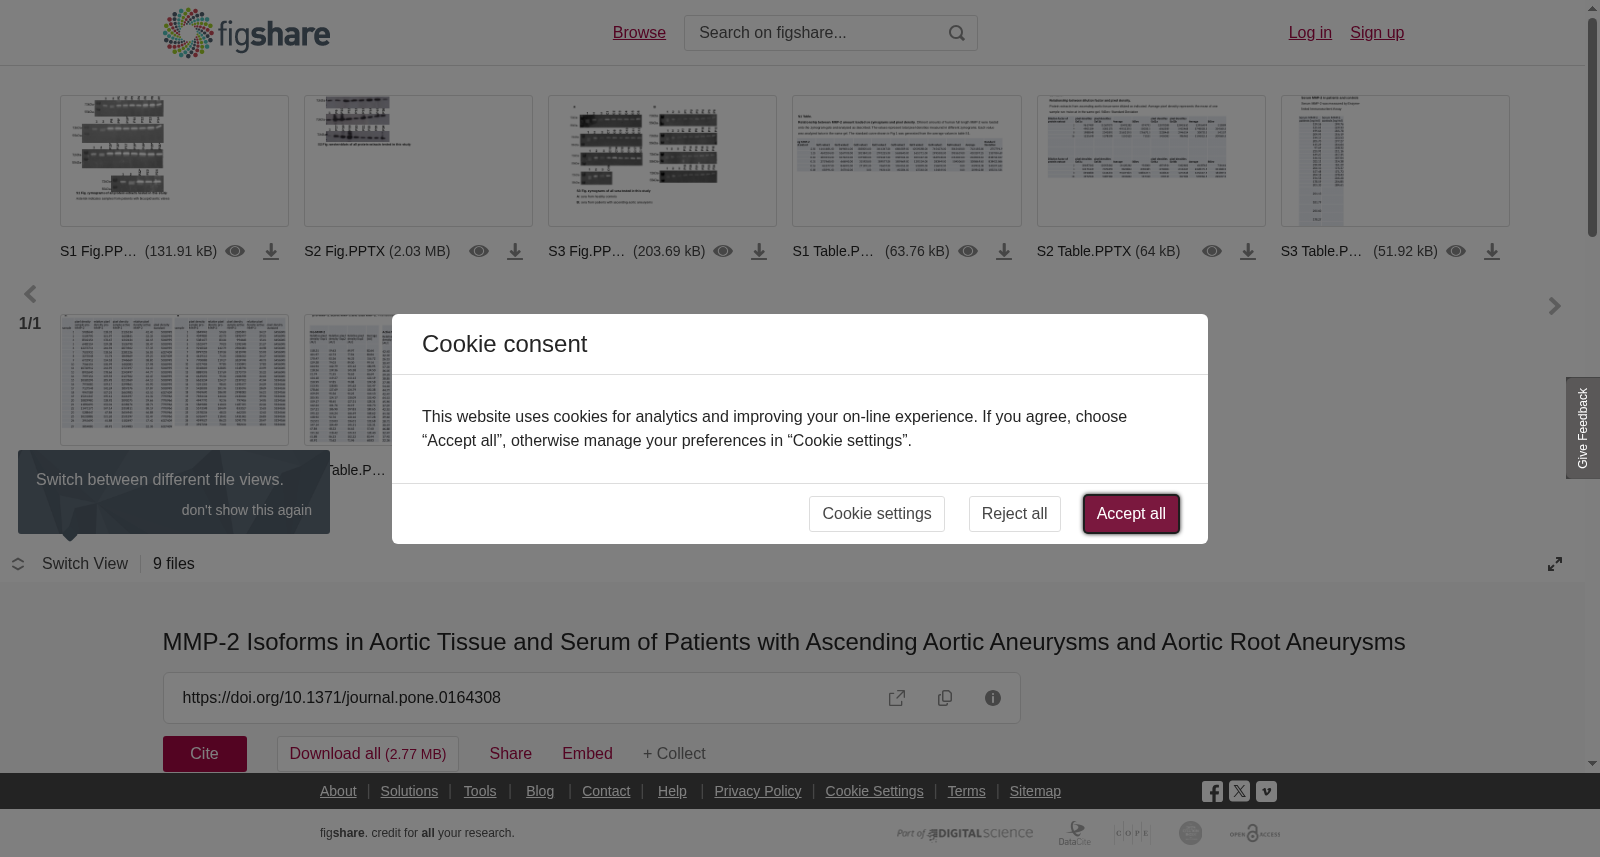This screenshot has height=857, width=1600.
Task: Copy the DOI link icon
Action: (x=945, y=698)
